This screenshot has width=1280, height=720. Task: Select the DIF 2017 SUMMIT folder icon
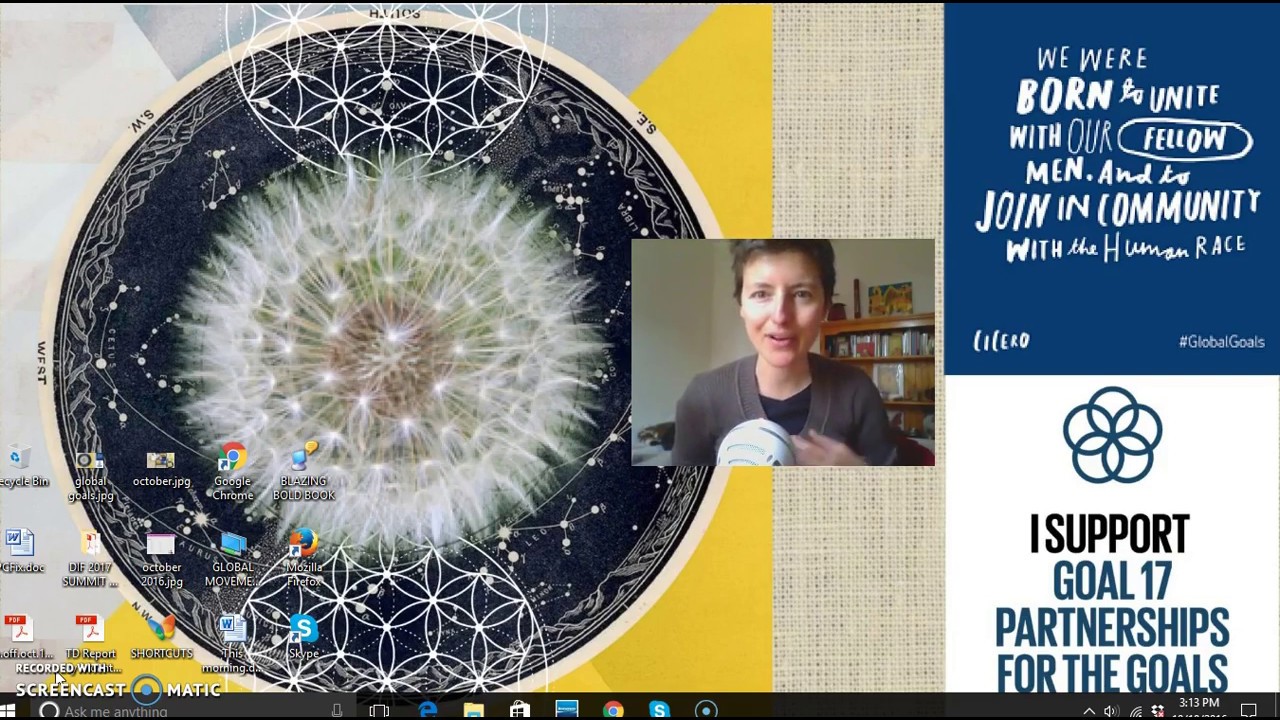pos(90,559)
